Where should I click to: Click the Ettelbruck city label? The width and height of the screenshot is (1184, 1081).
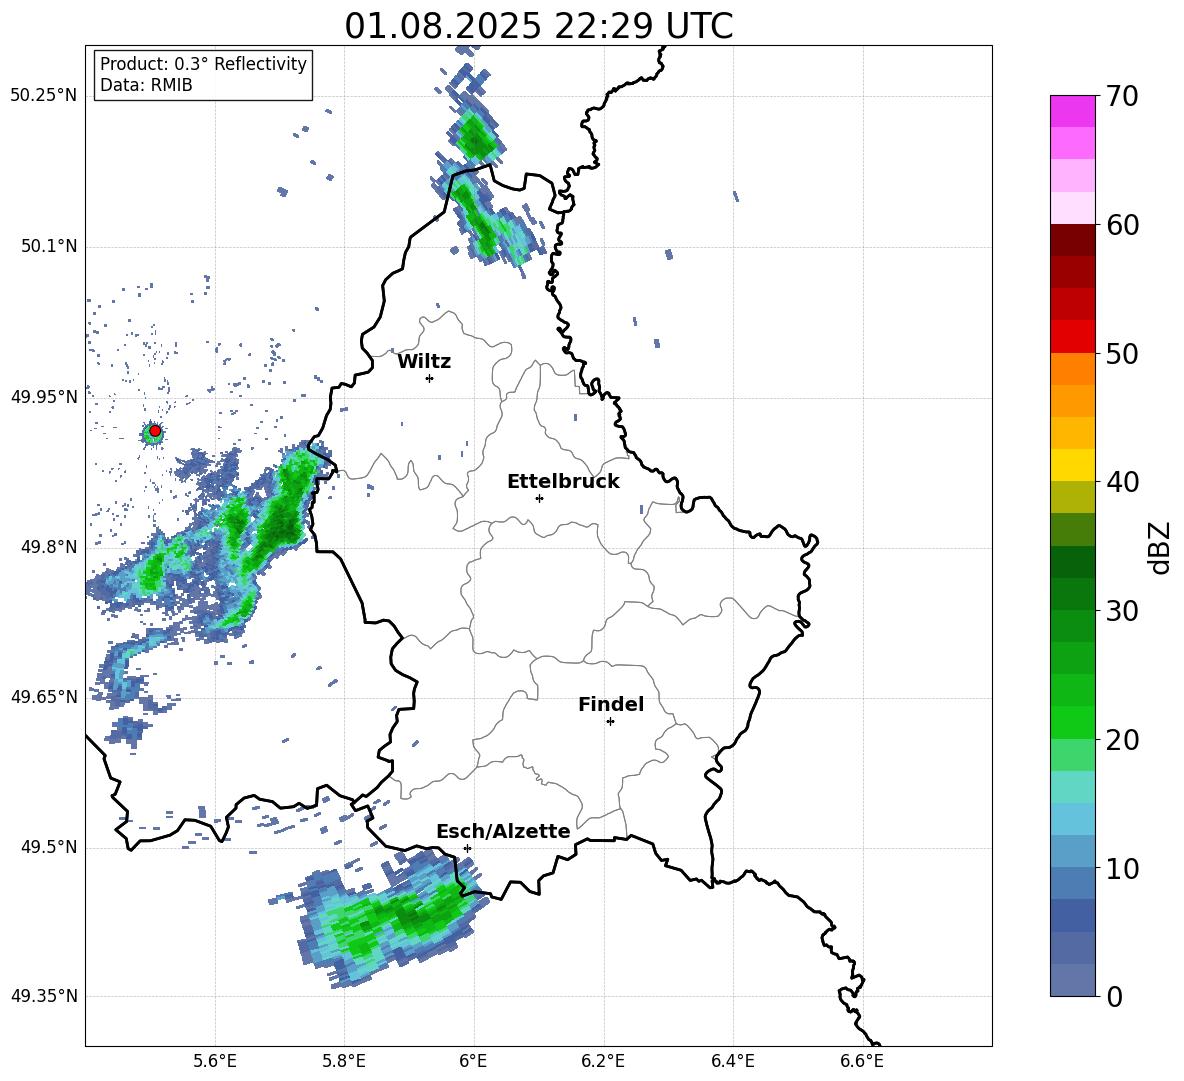(x=563, y=482)
